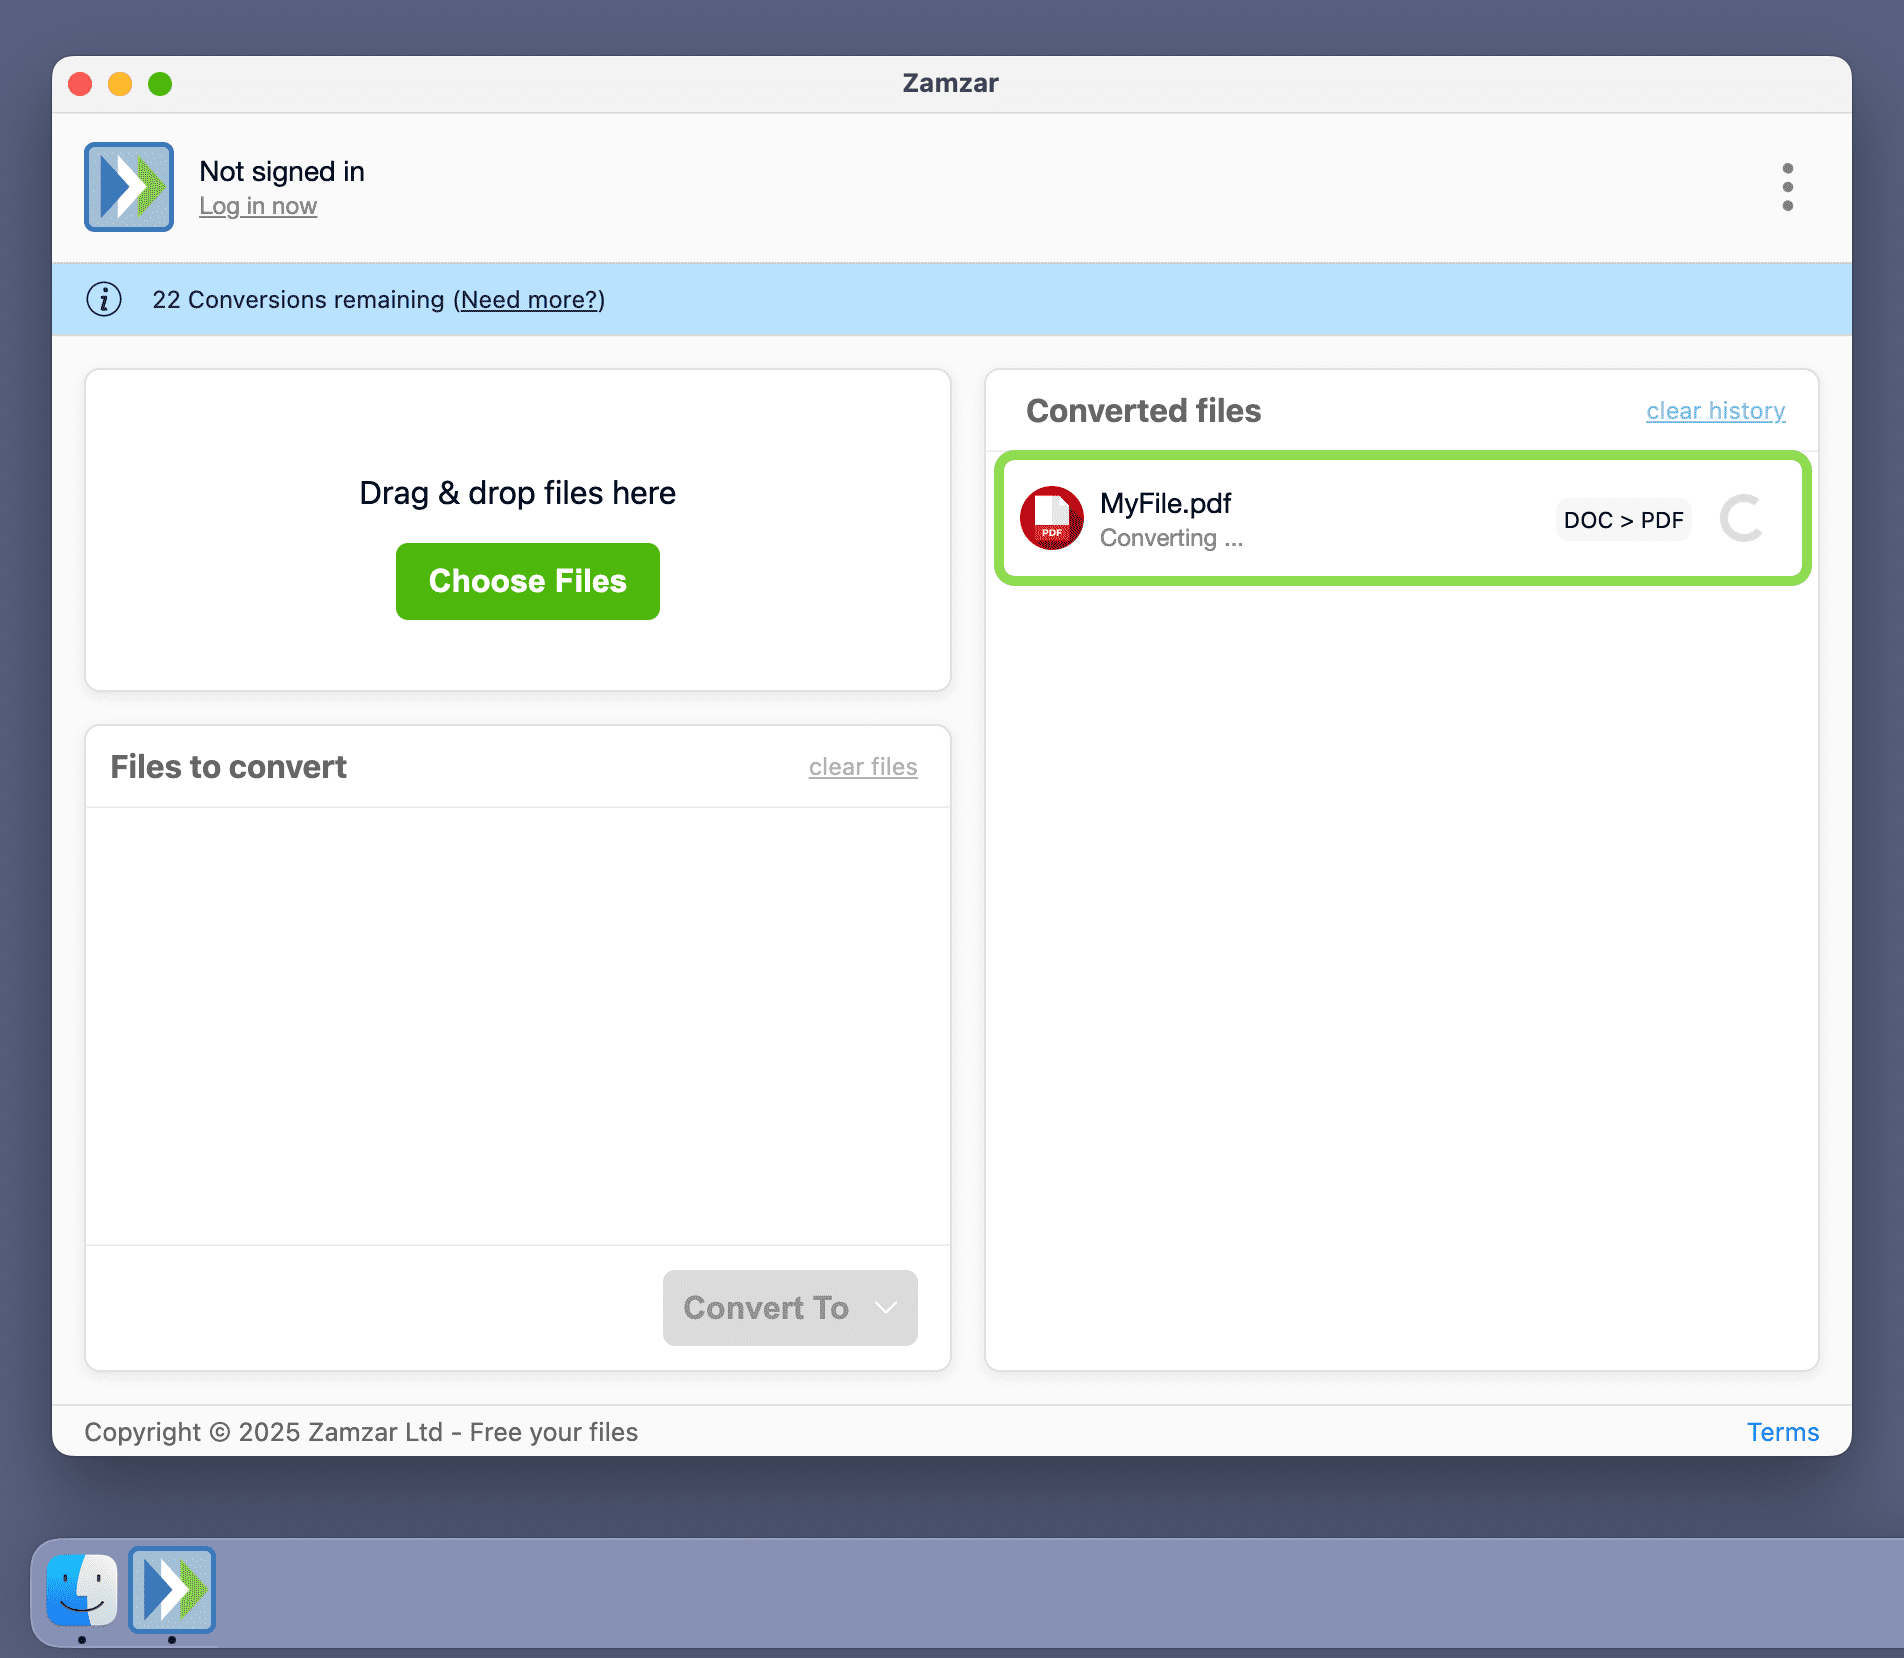Click the red PDF icon beside MyFile.pdf
The height and width of the screenshot is (1658, 1904).
(1051, 519)
